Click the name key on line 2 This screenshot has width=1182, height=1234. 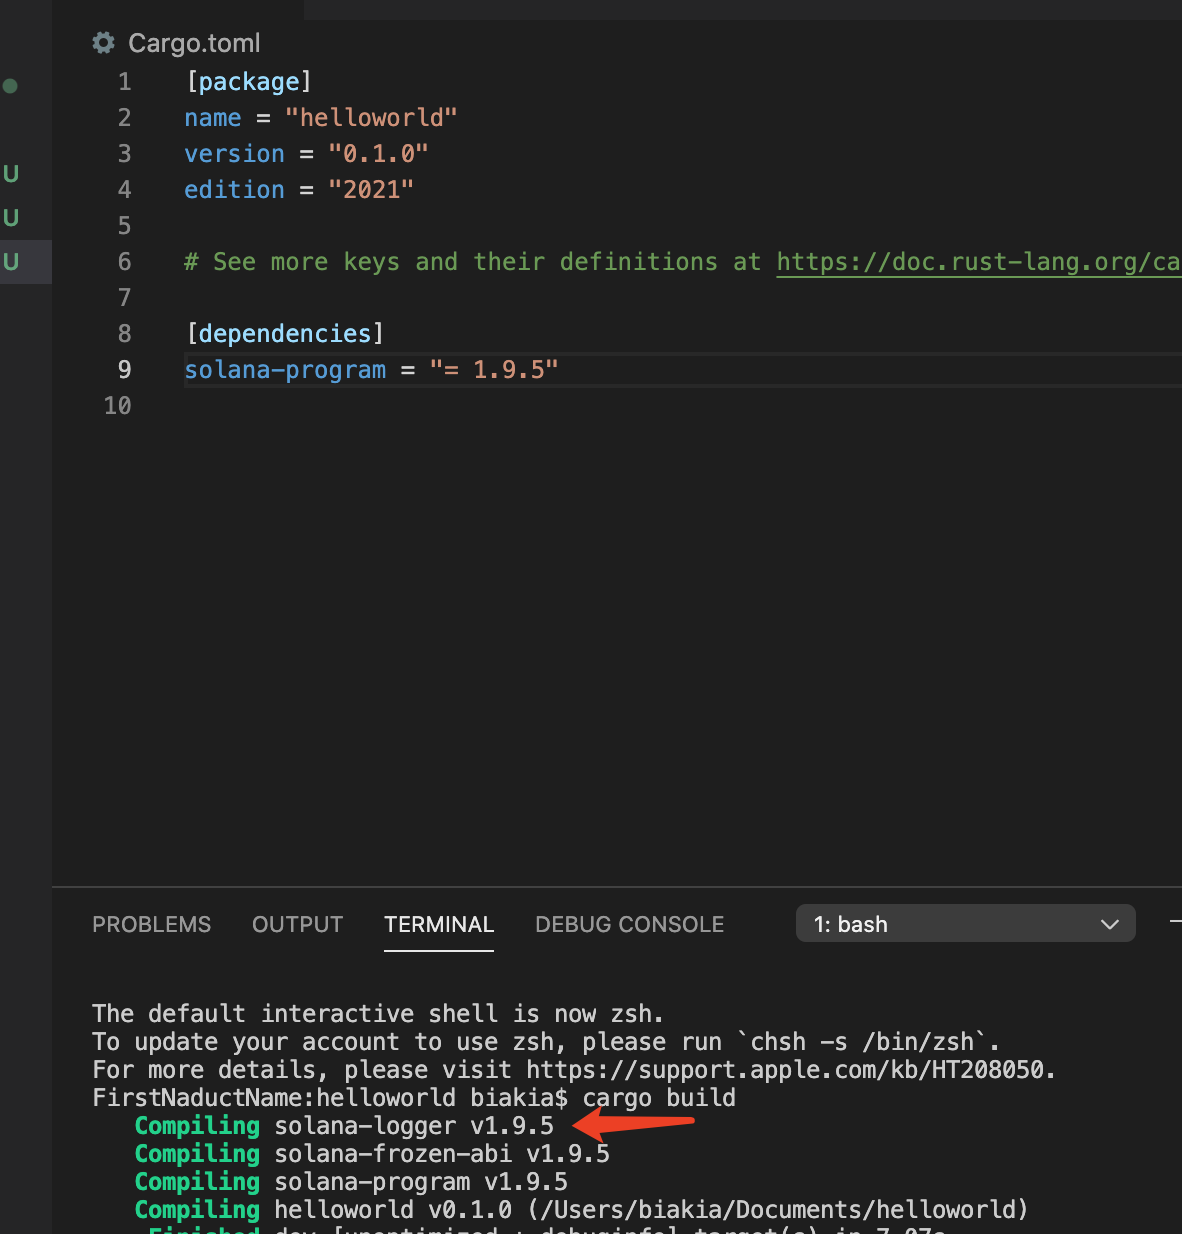[213, 118]
